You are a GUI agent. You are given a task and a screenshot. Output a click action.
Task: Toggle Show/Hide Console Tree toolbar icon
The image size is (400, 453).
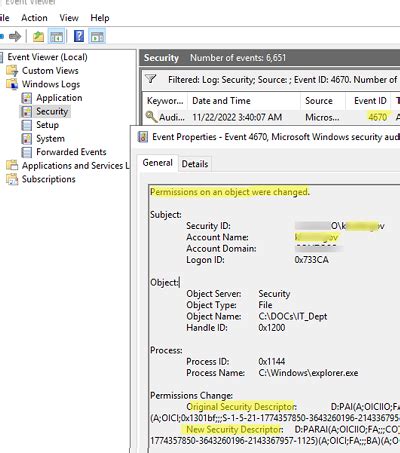[56, 36]
